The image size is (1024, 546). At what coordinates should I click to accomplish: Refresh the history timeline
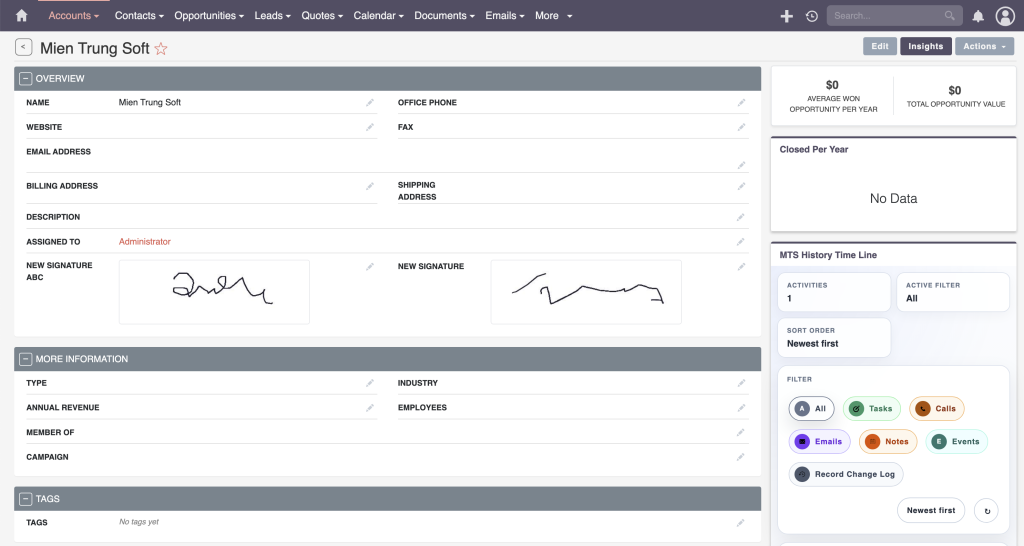(987, 511)
